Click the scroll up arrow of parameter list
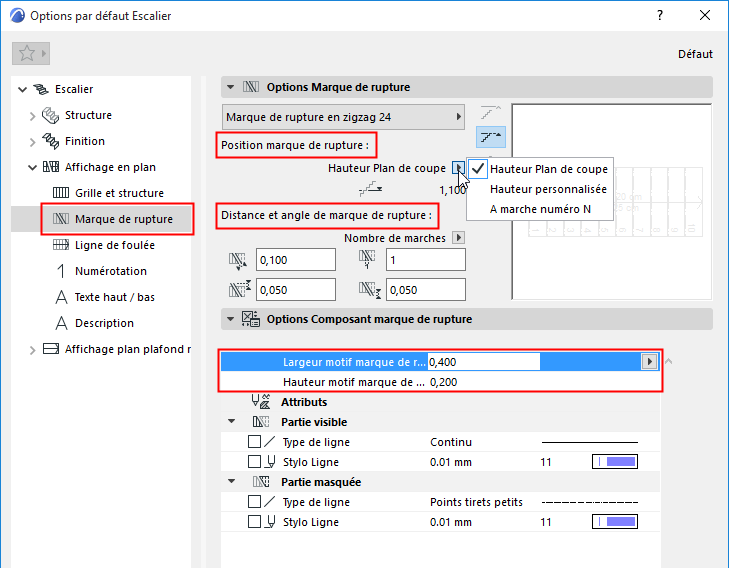 coord(669,361)
